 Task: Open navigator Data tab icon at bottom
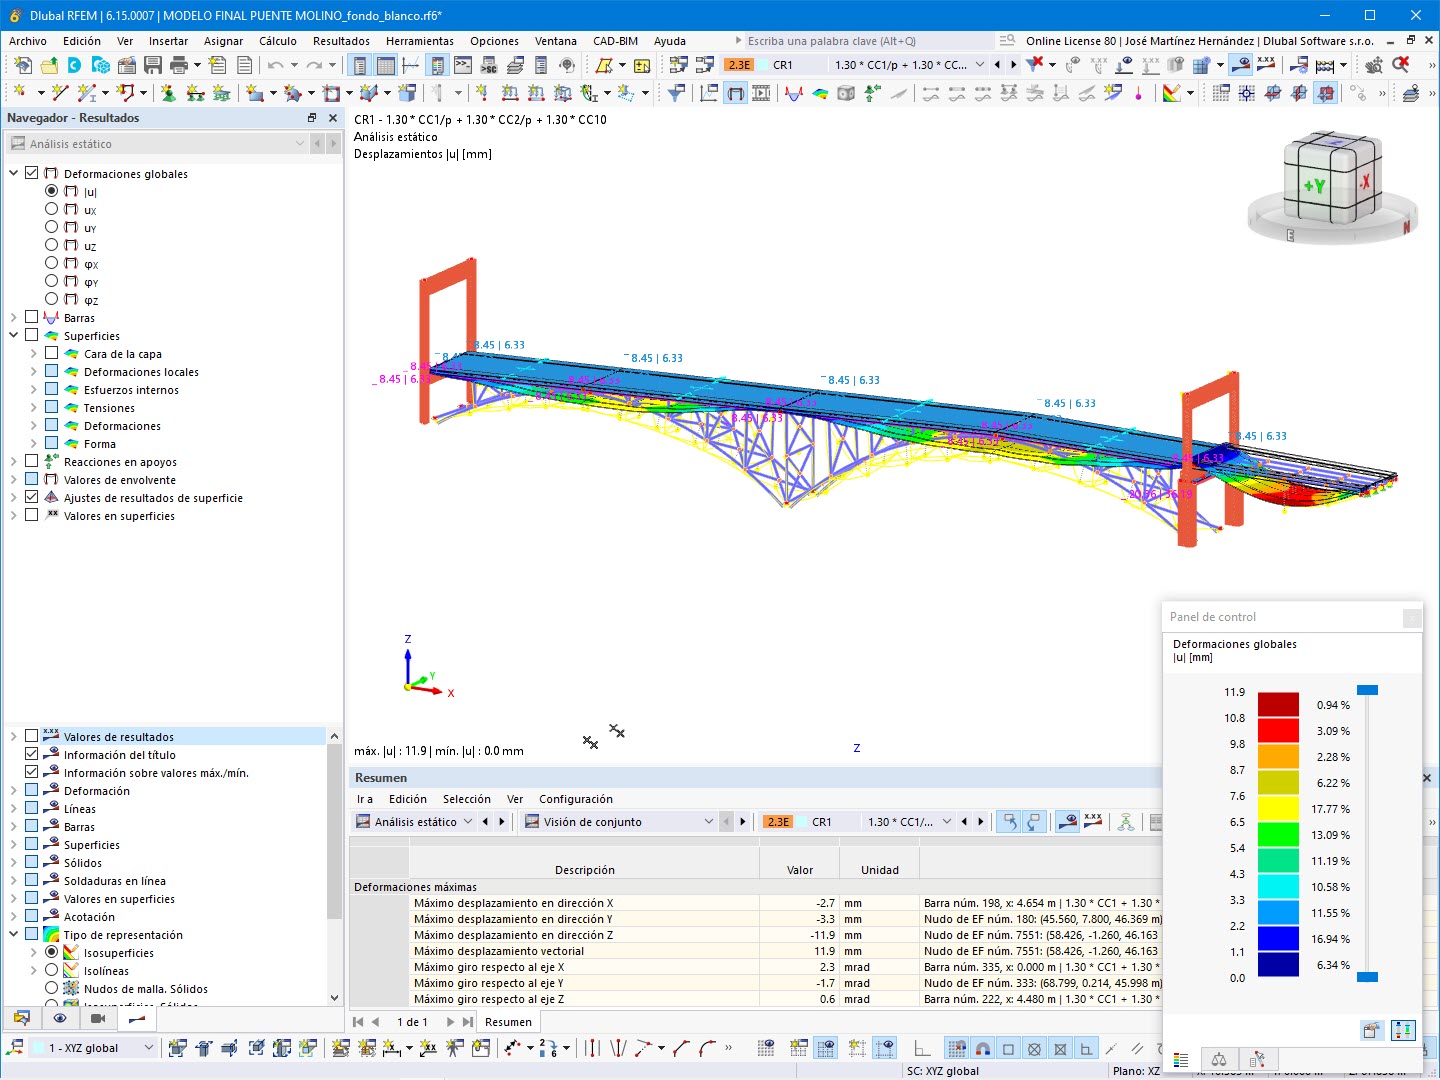click(x=21, y=1019)
